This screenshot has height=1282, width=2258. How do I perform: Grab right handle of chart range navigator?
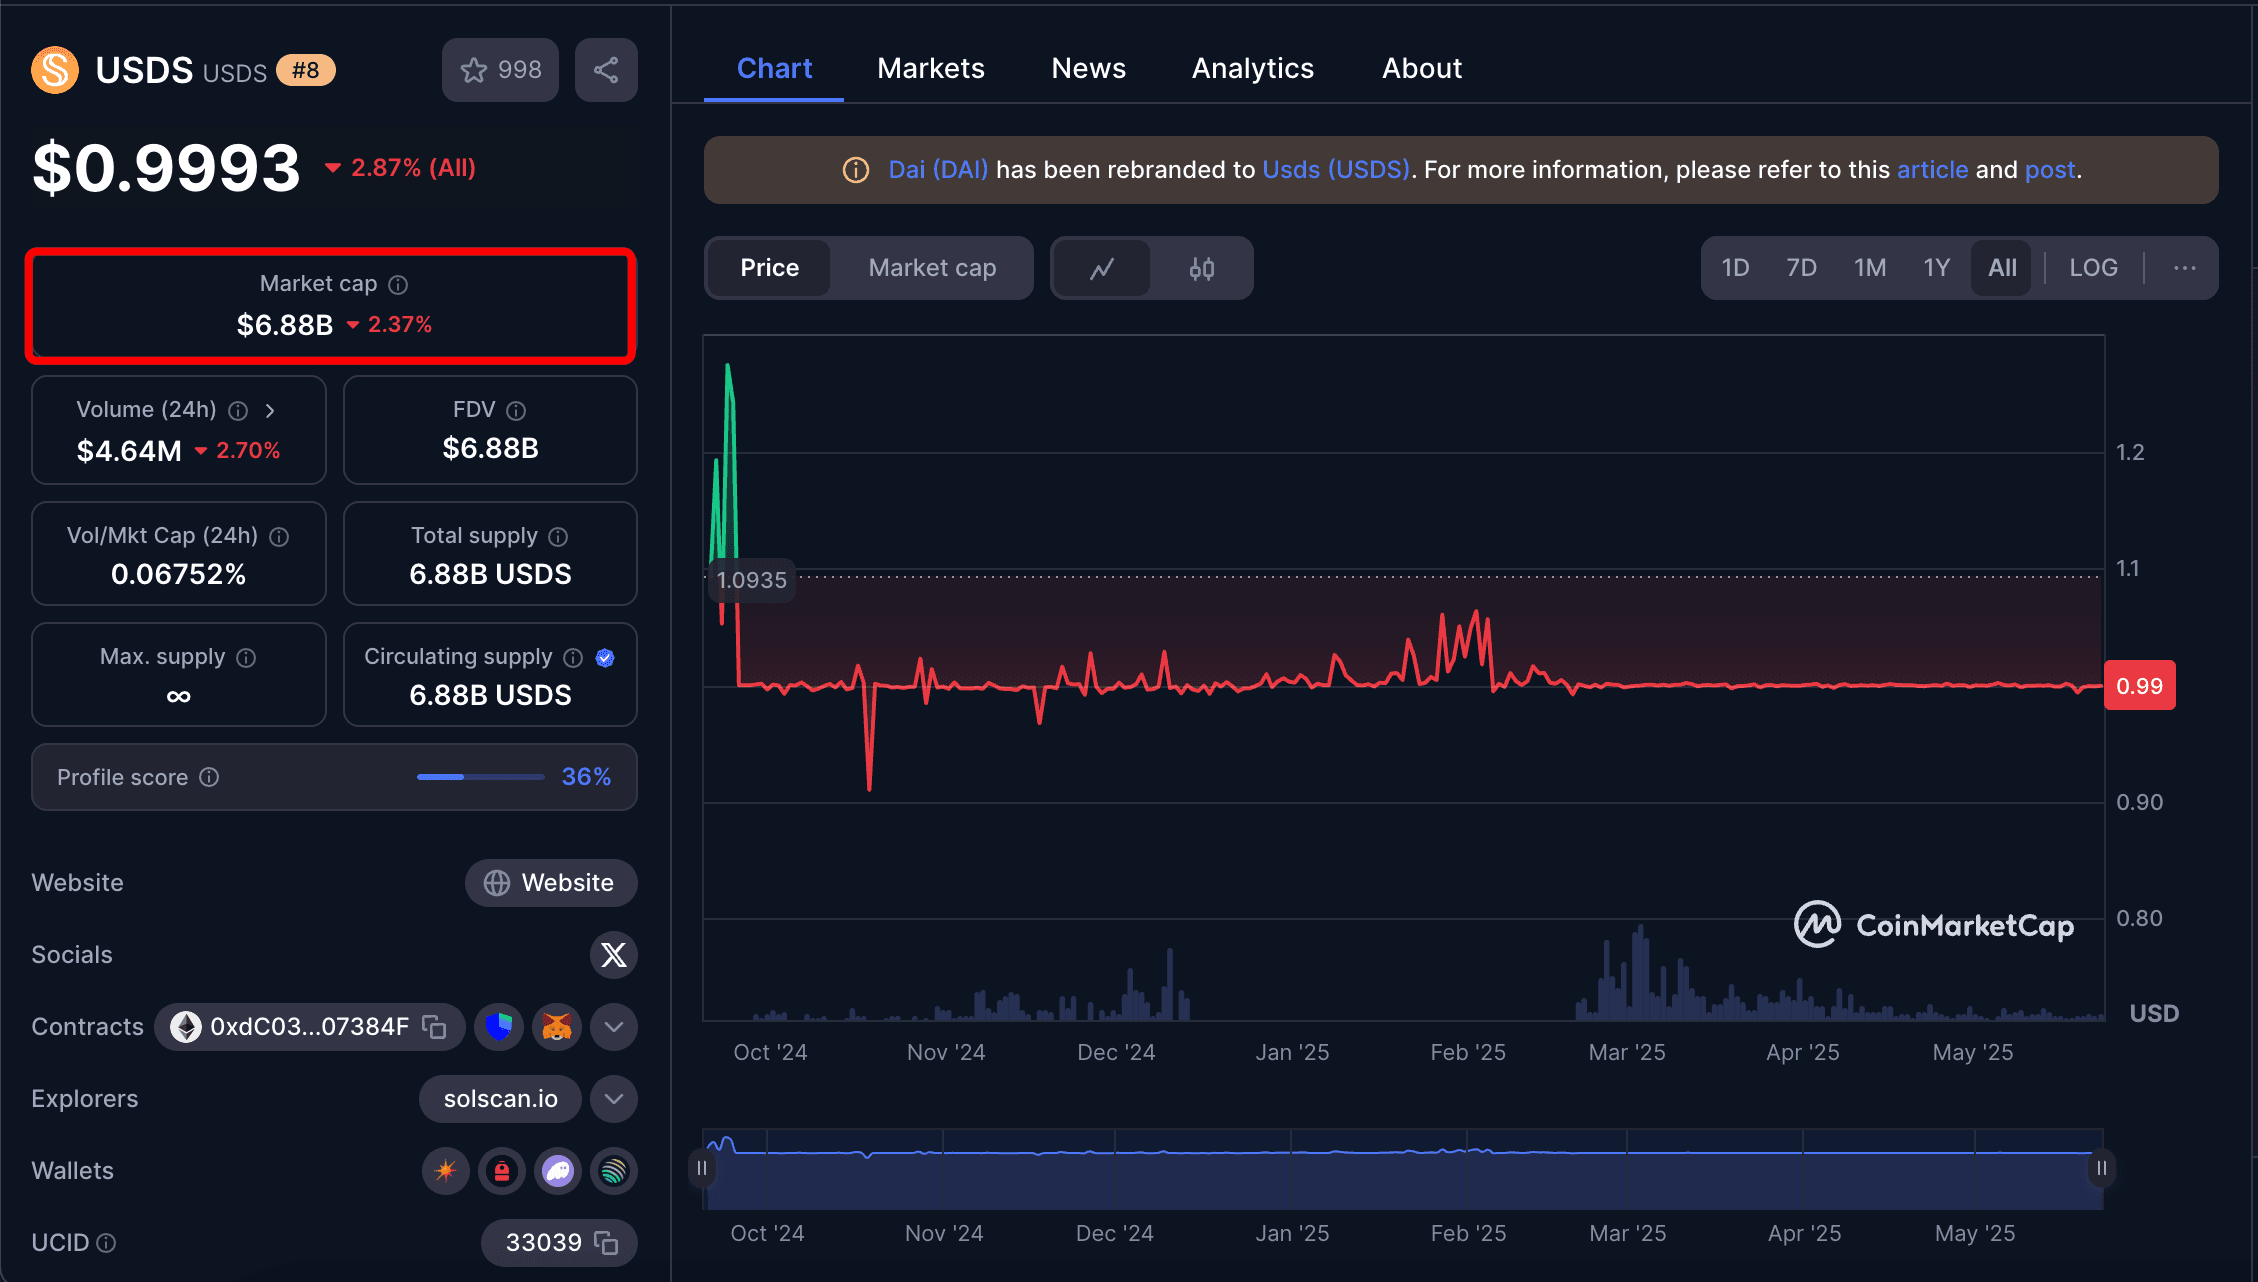[x=2102, y=1168]
